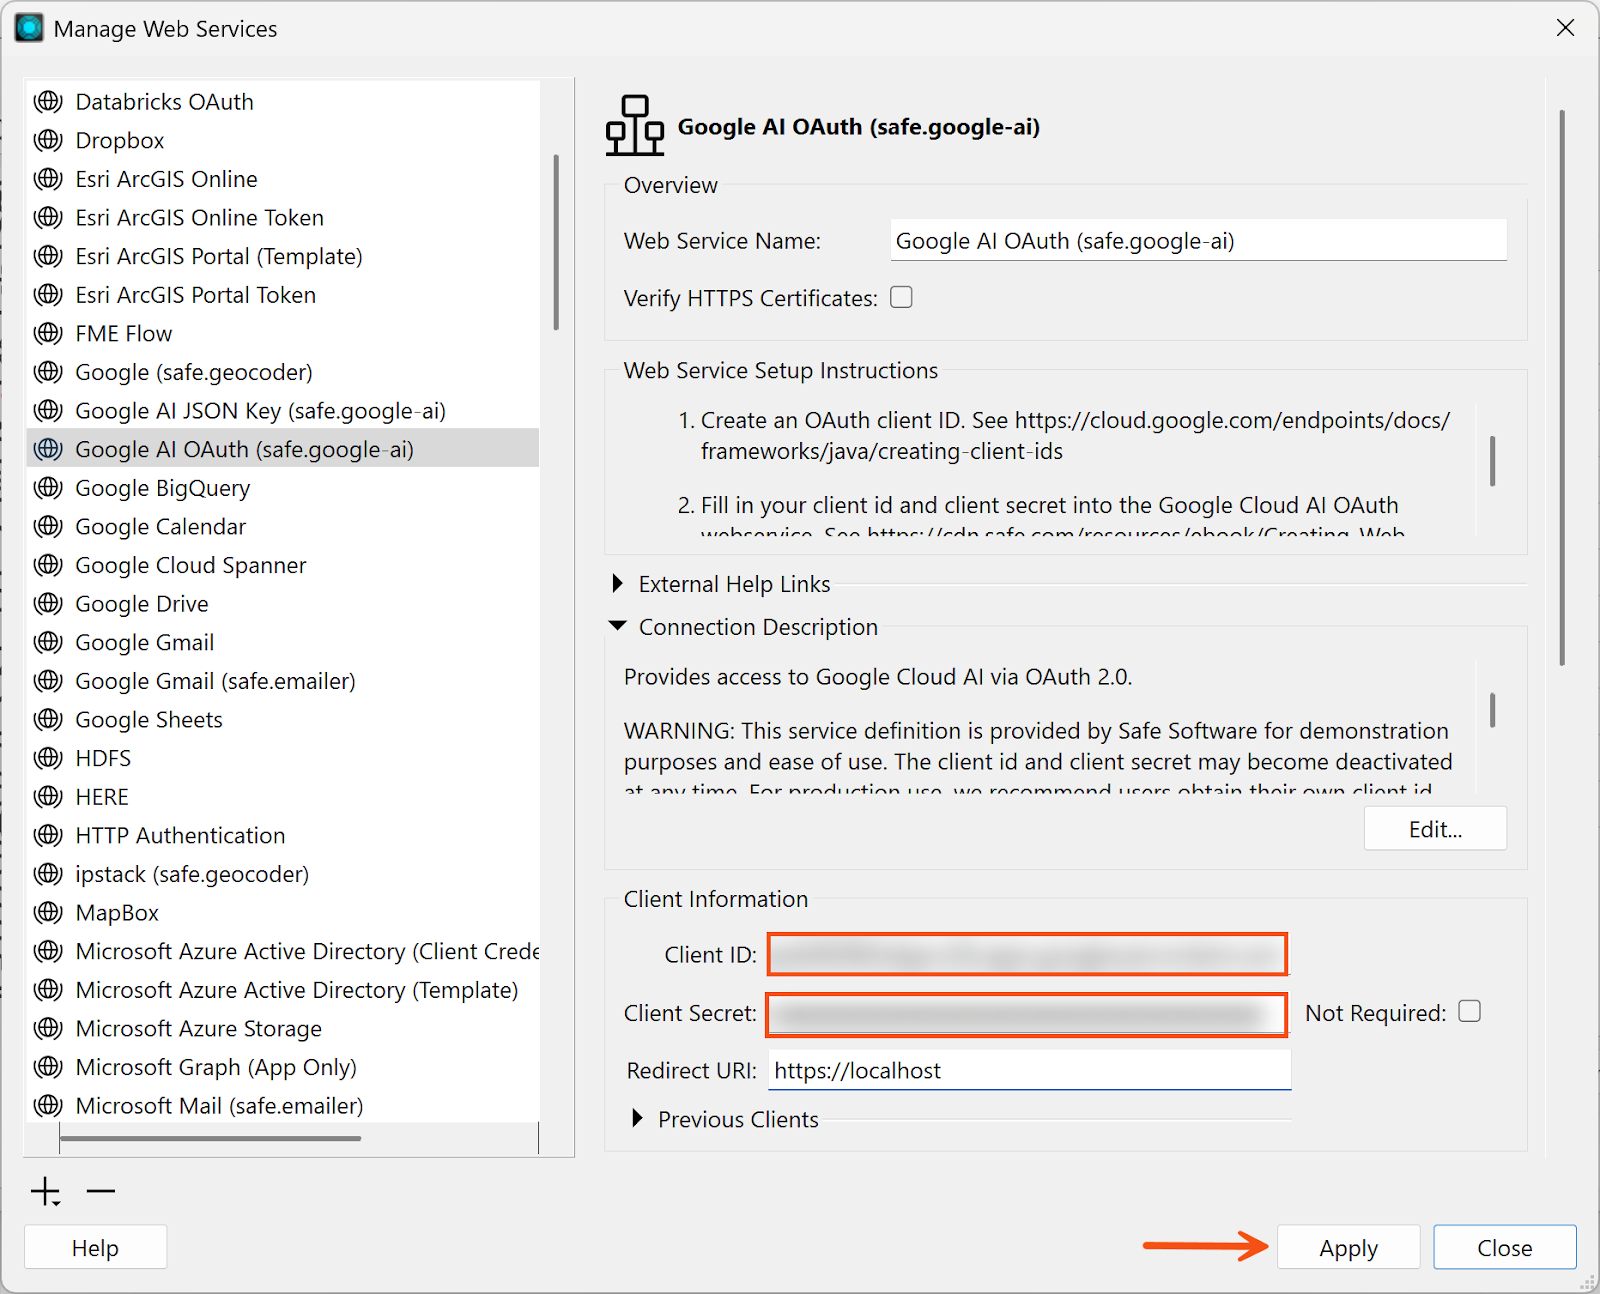Click the service list vertical scrollbar
The image size is (1600, 1294).
[x=556, y=242]
